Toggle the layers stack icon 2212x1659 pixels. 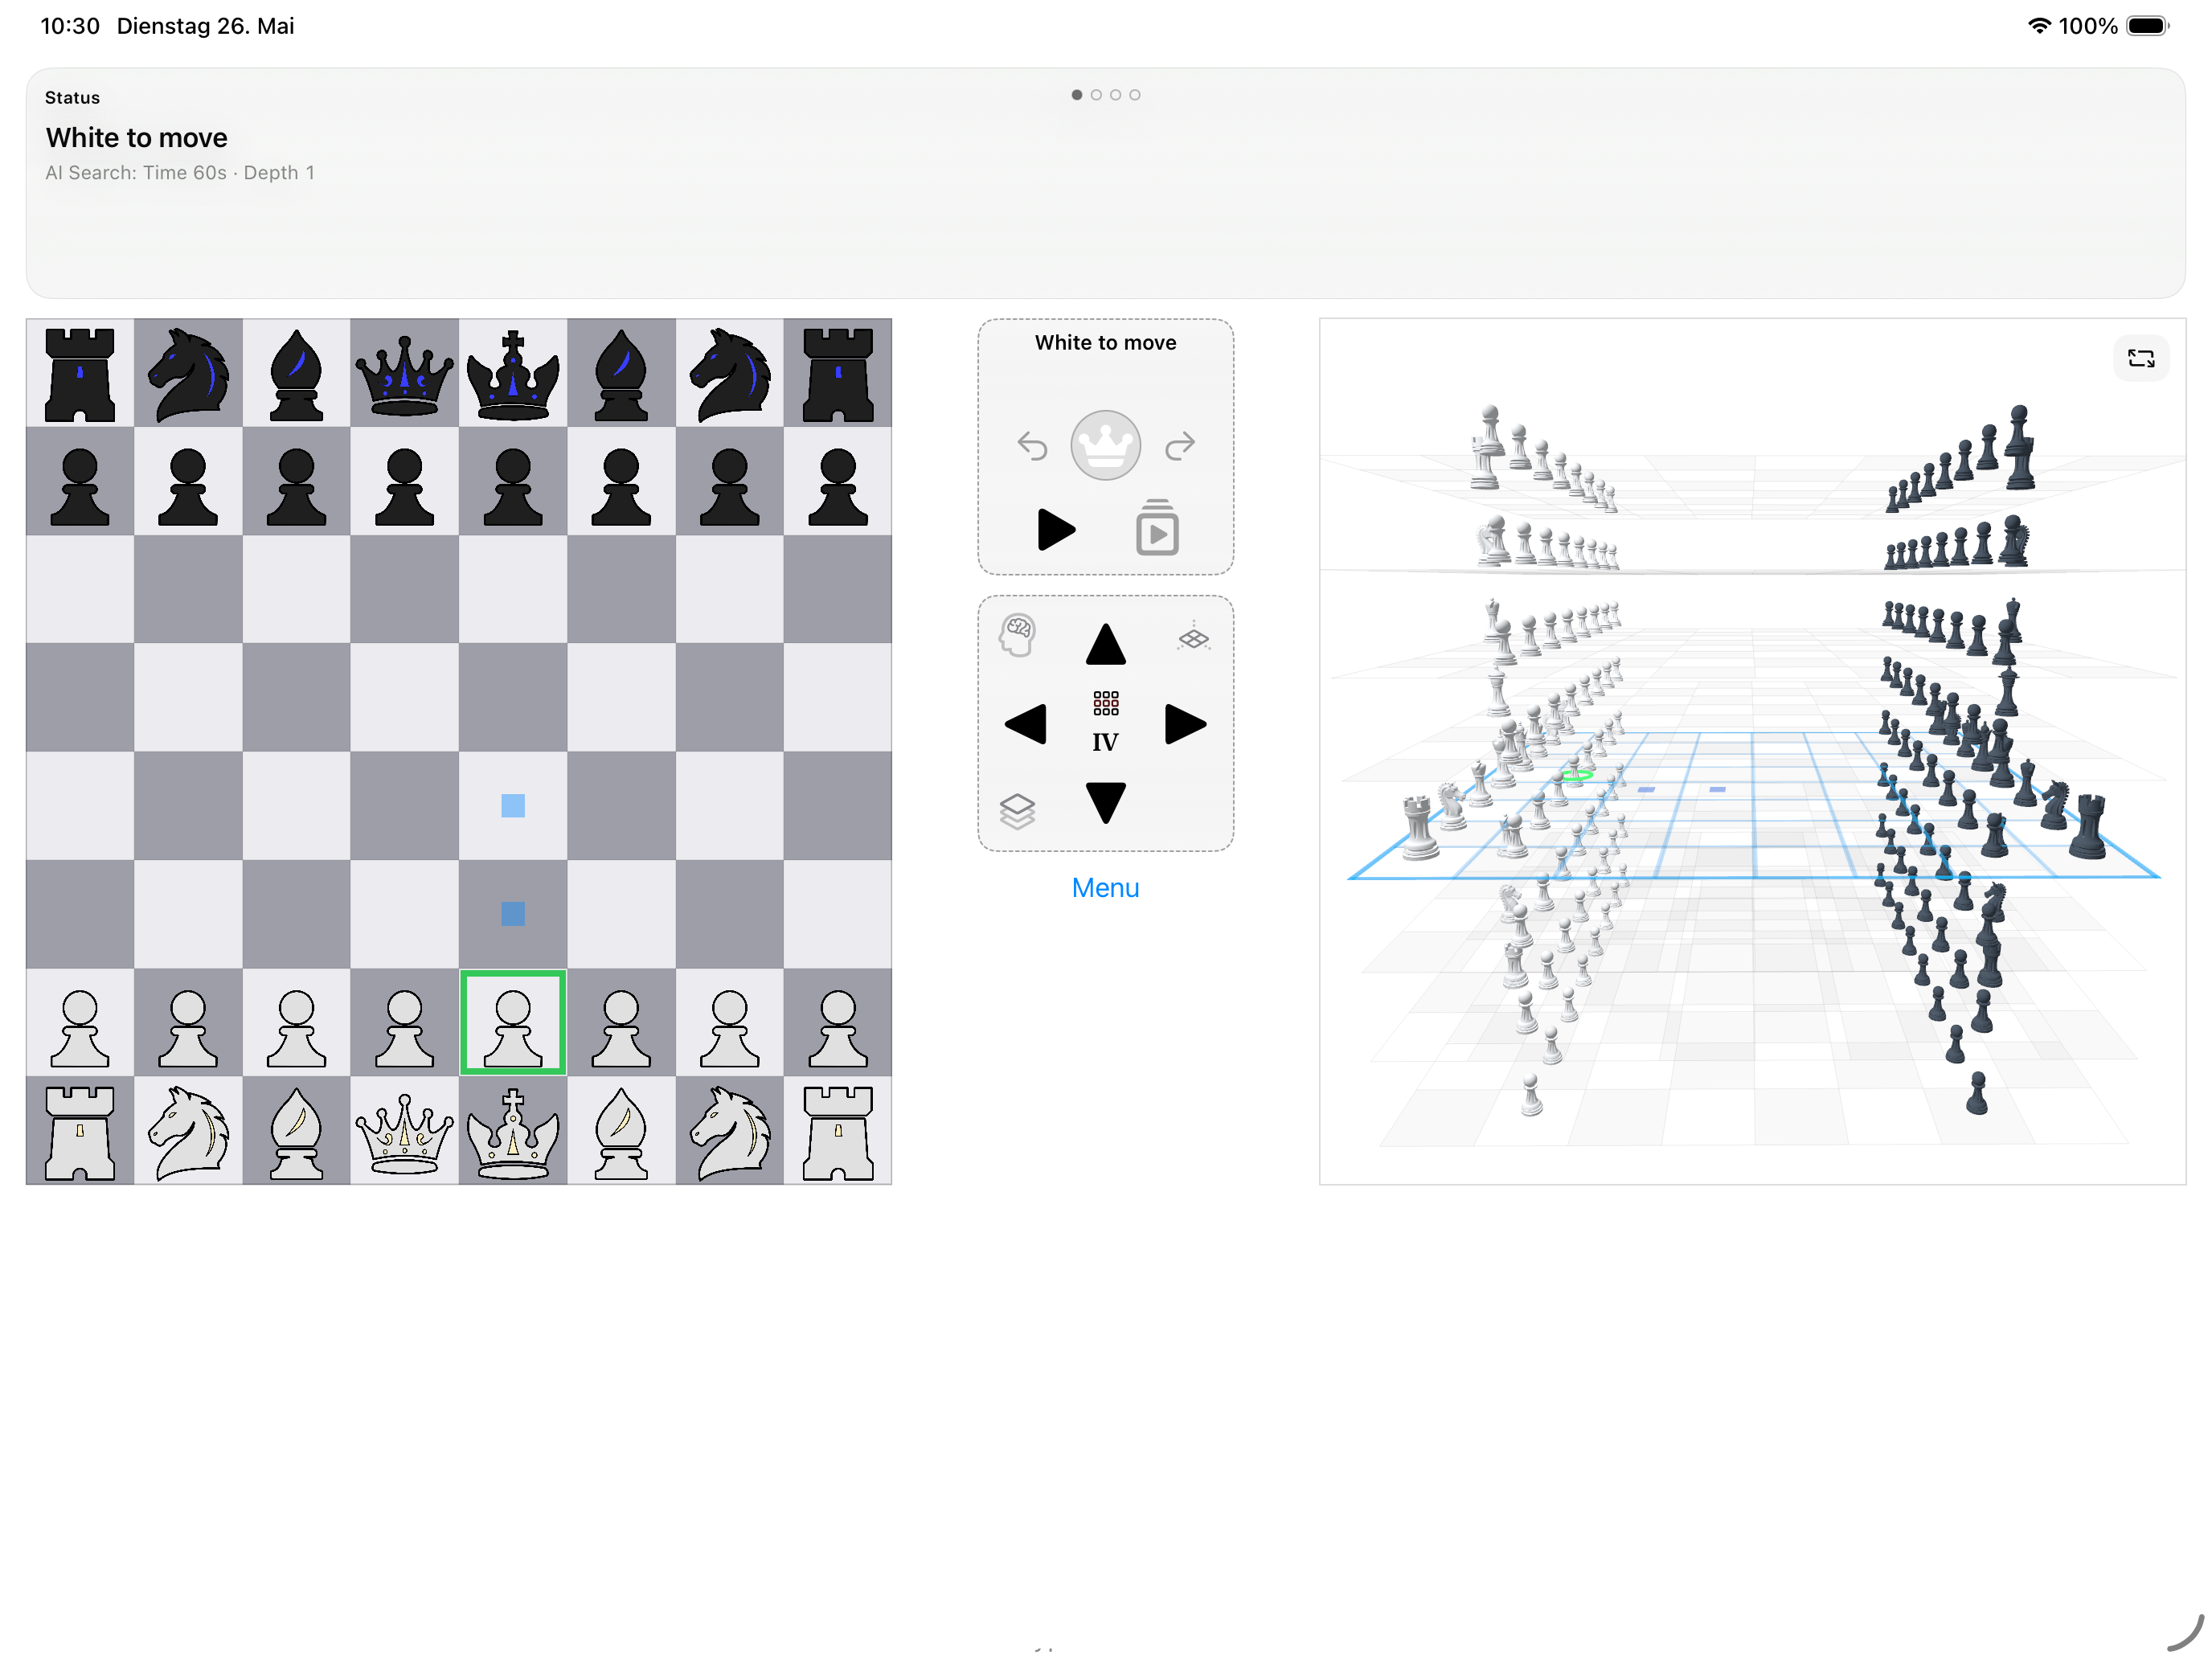tap(1017, 810)
